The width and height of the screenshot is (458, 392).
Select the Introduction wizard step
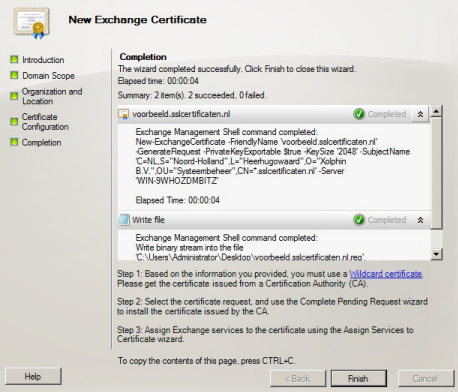click(43, 60)
